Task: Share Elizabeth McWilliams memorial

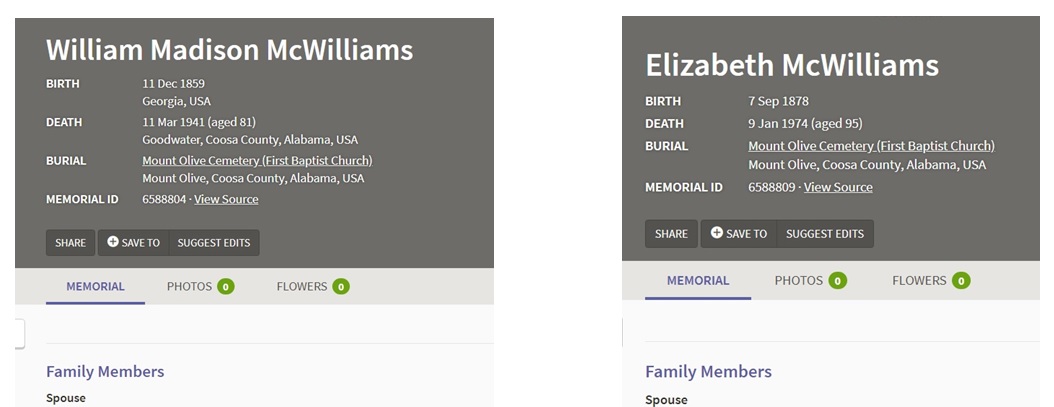Action: (671, 233)
